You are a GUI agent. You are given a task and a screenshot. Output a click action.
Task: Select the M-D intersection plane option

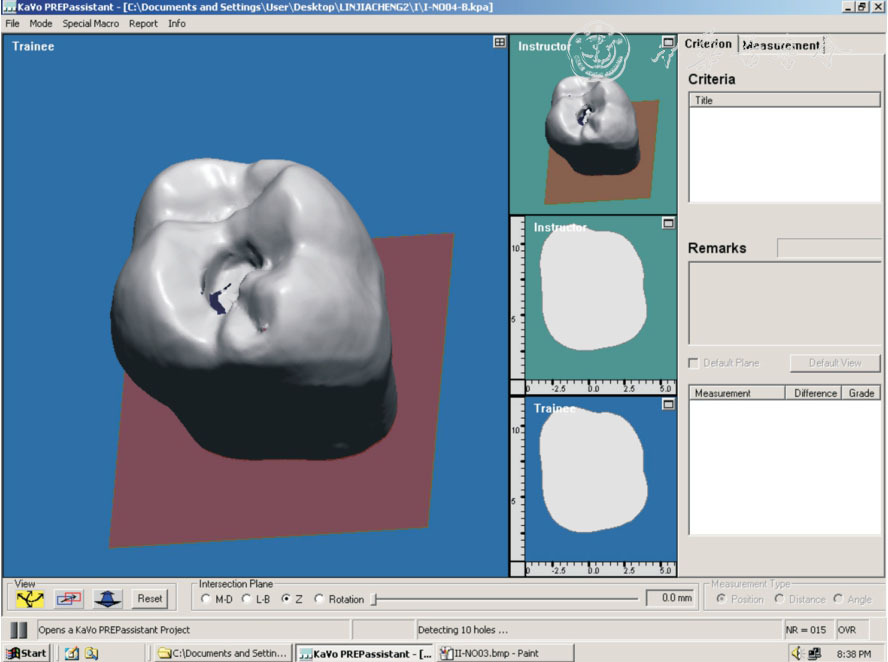[x=207, y=599]
